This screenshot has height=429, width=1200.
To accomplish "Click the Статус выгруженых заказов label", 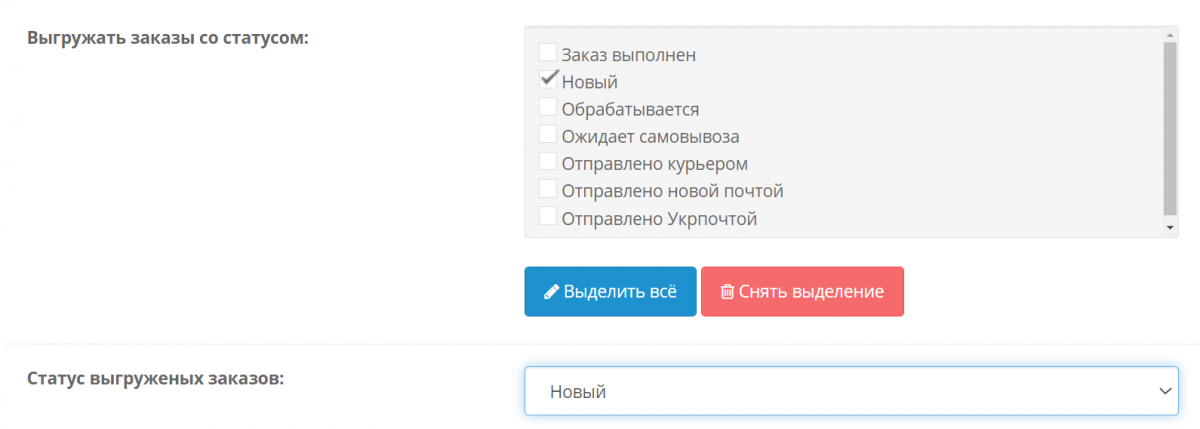I will [156, 379].
